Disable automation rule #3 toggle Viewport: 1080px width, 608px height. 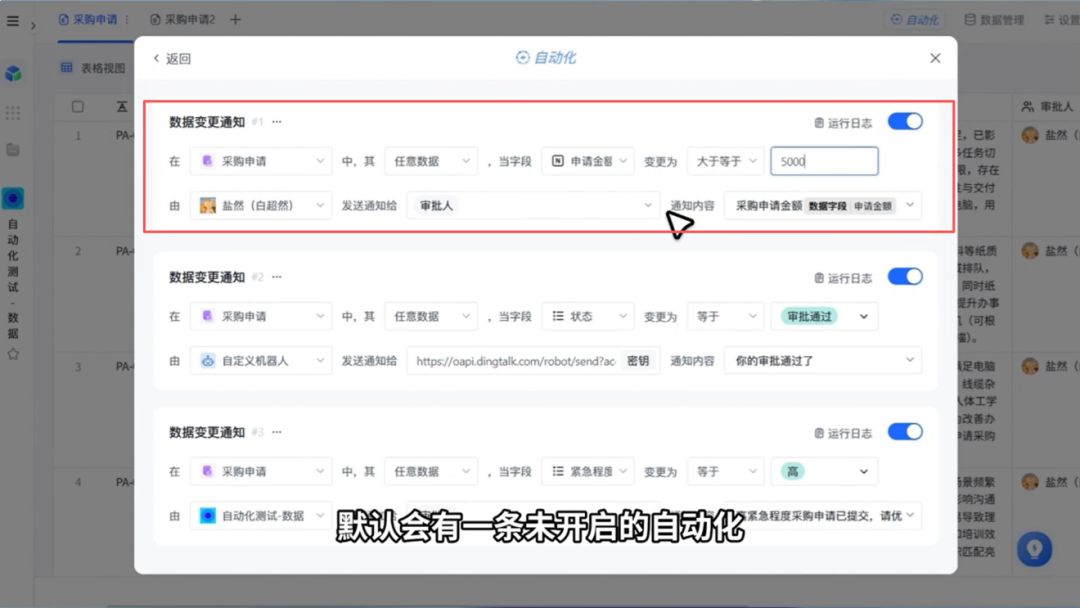(905, 432)
